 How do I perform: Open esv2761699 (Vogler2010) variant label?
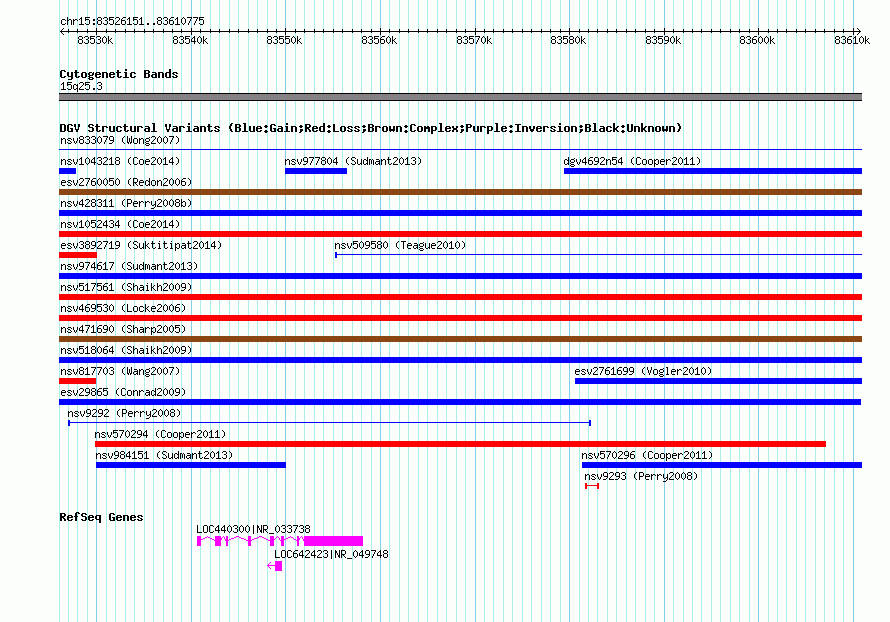pyautogui.click(x=643, y=371)
